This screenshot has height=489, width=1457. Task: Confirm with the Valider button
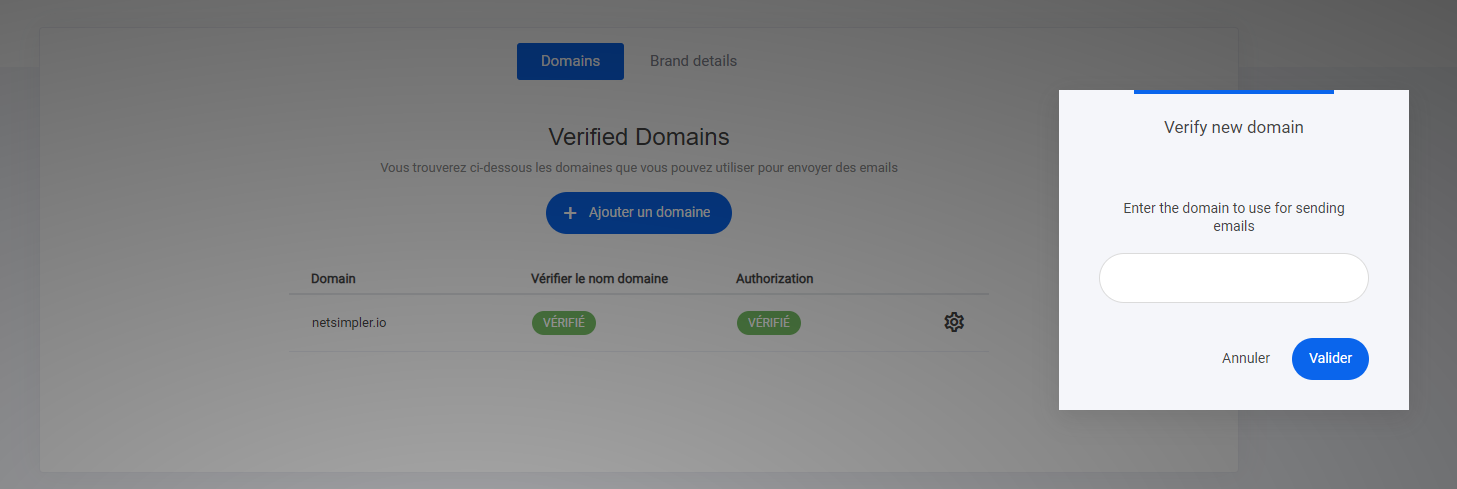tap(1329, 359)
